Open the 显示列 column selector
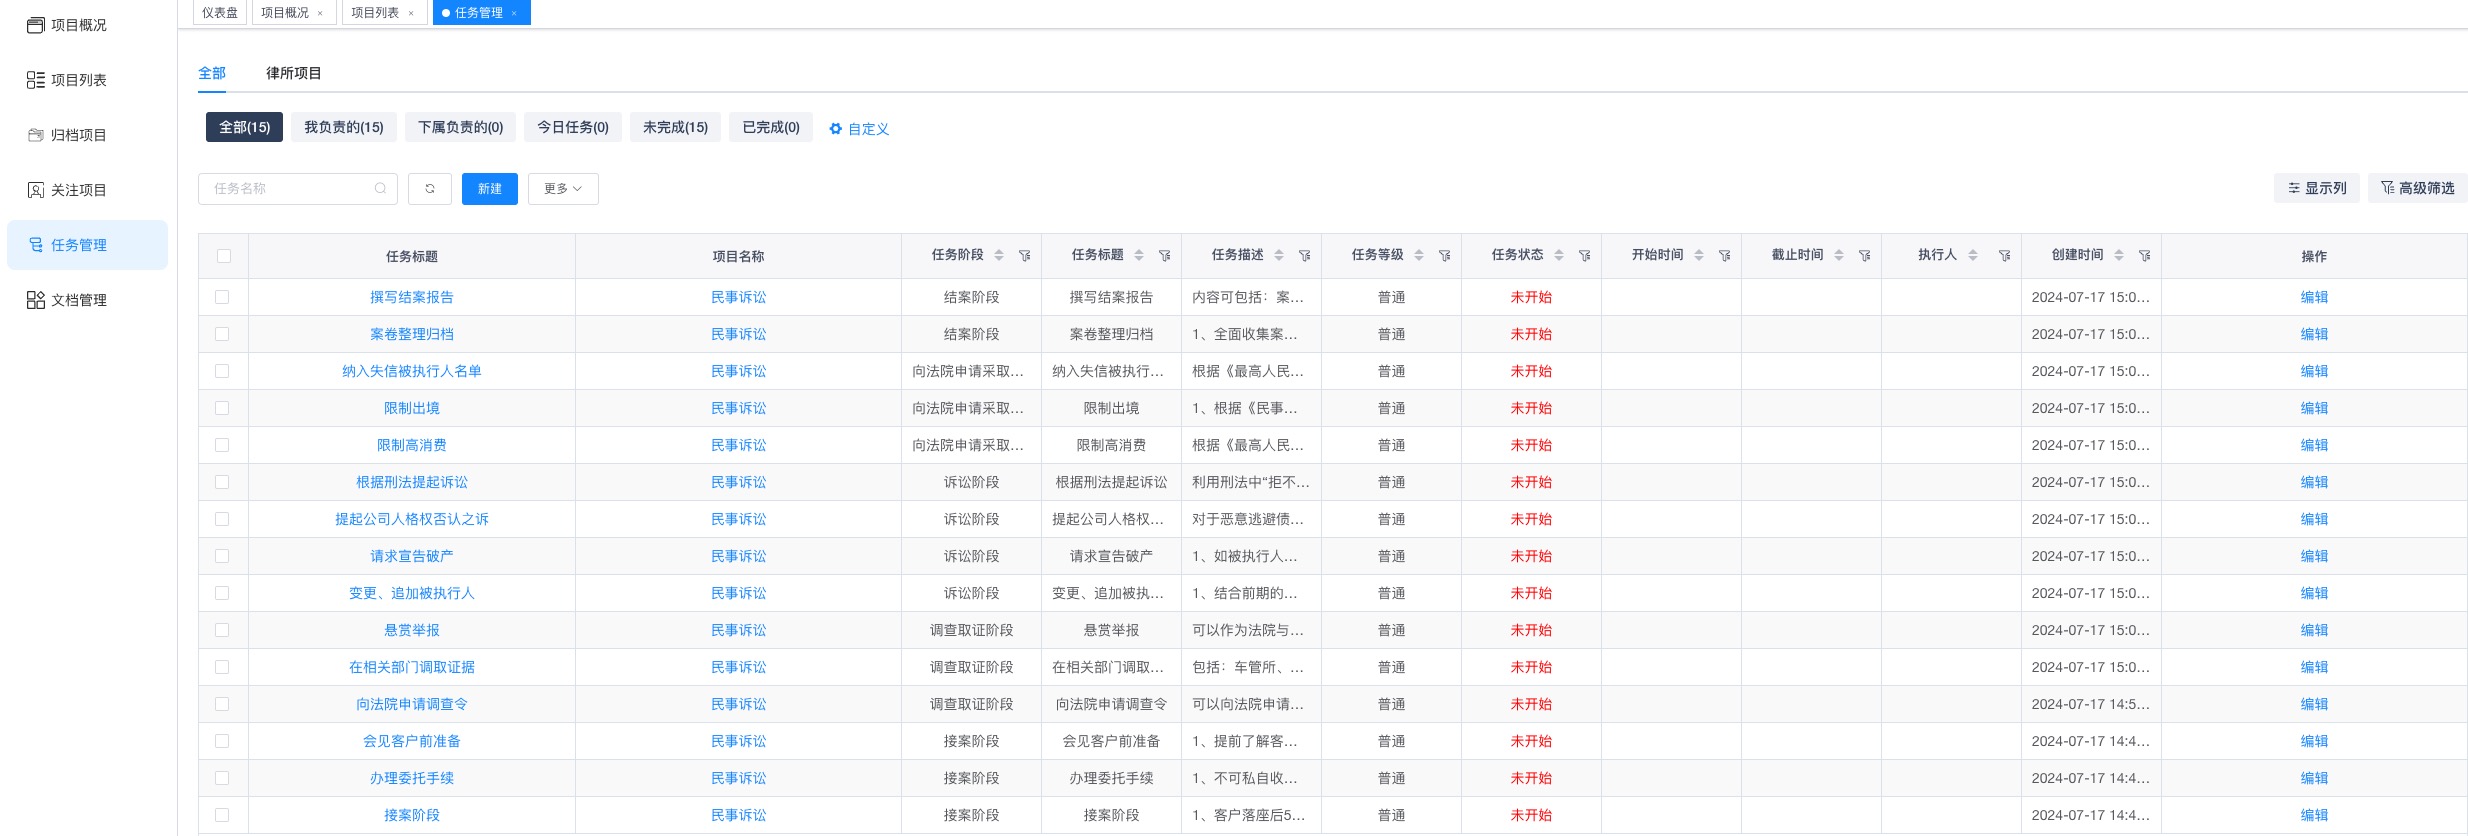 point(2316,188)
